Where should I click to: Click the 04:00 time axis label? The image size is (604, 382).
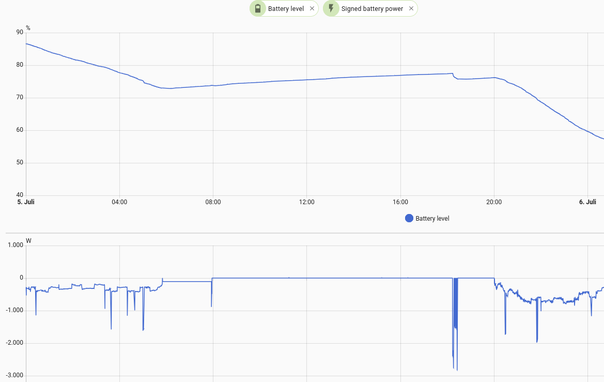coord(119,202)
